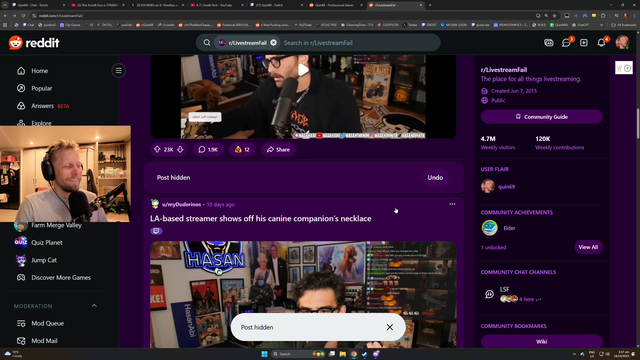
Task: Open u/myDuderinos user profile
Action: point(181,204)
